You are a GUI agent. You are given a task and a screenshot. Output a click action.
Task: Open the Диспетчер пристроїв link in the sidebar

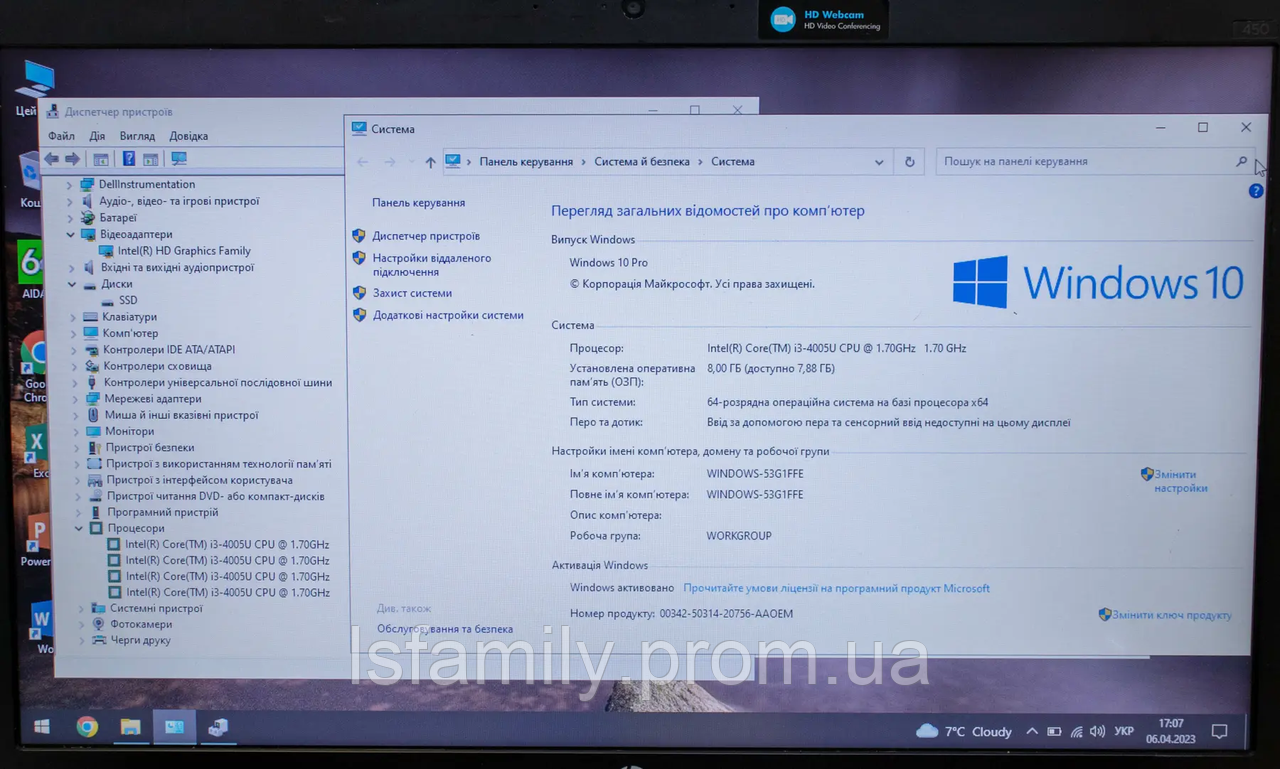point(426,236)
